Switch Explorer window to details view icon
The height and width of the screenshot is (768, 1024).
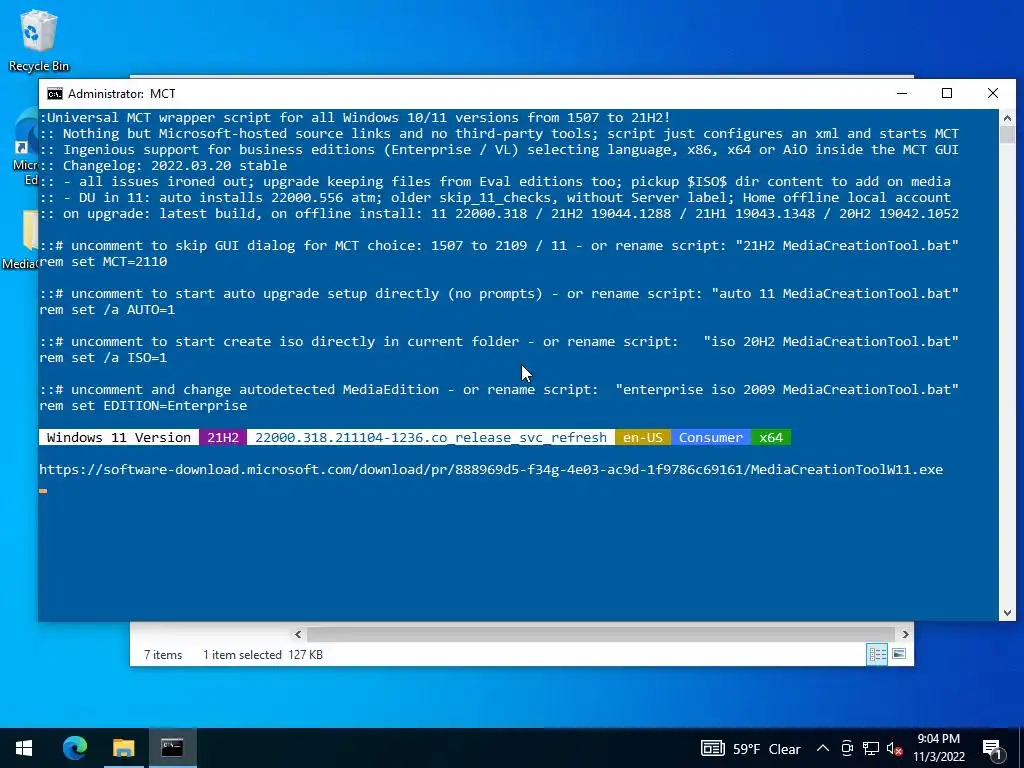point(876,654)
